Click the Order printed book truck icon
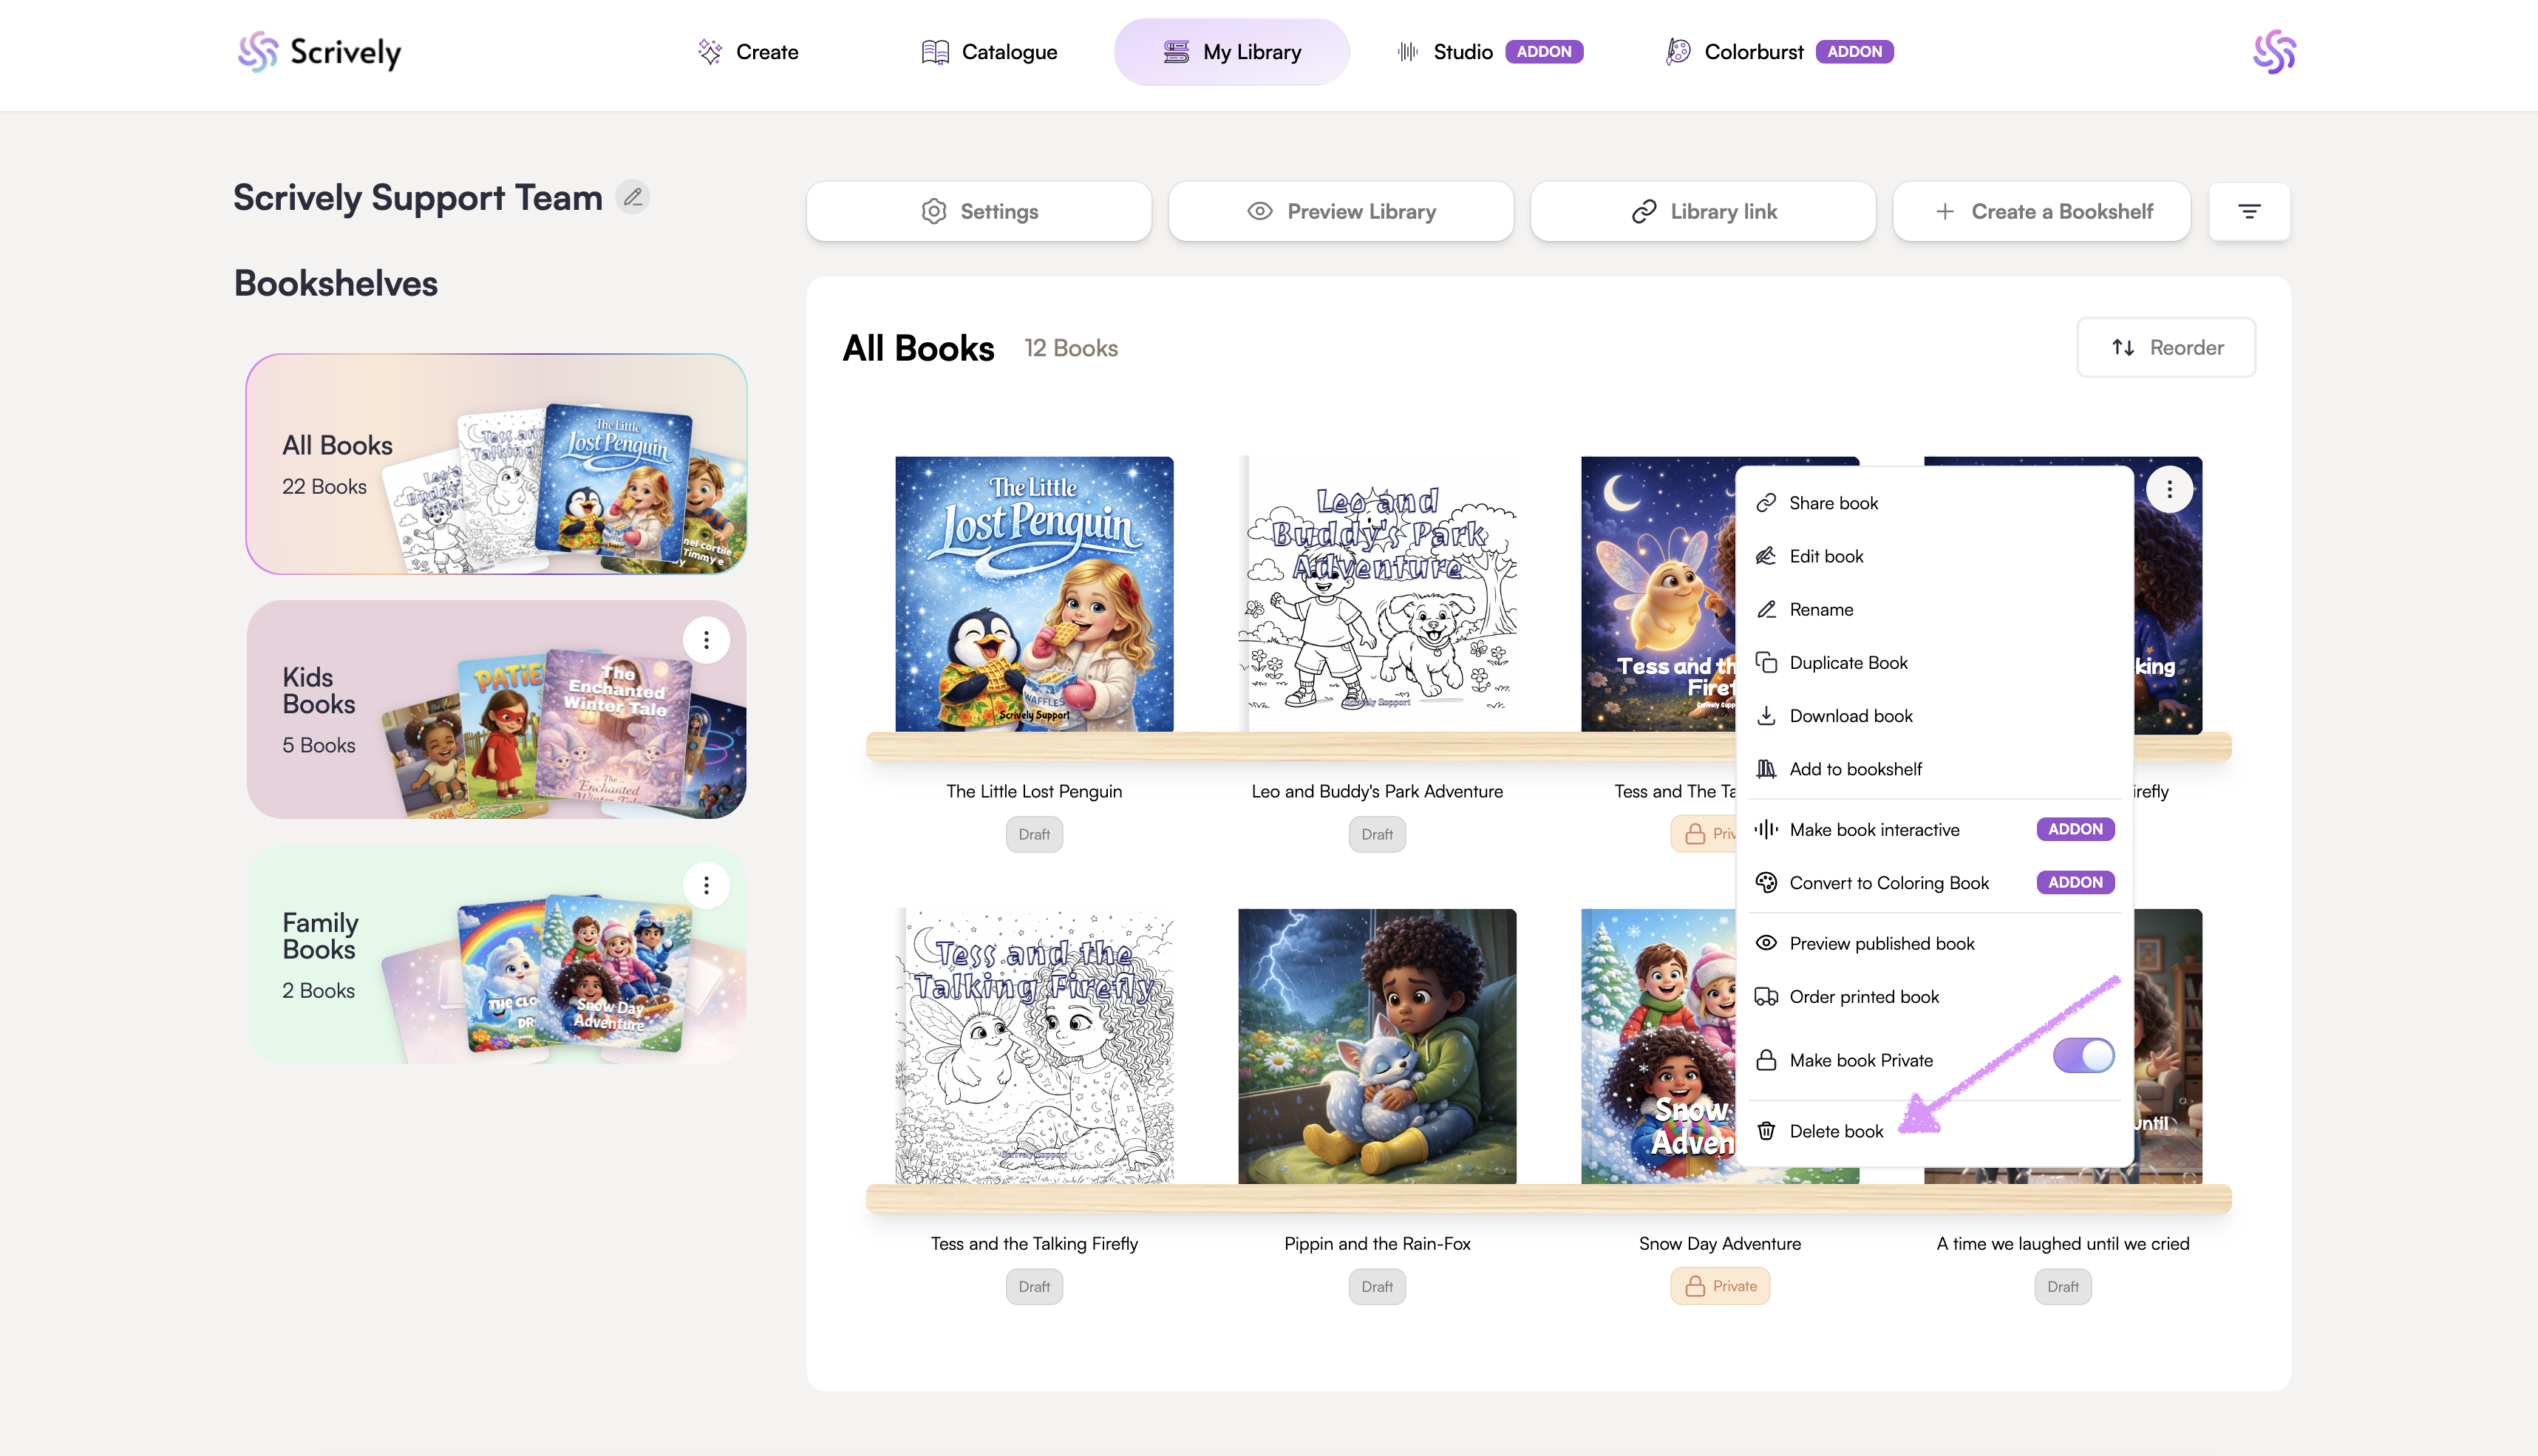The image size is (2538, 1456). (1767, 997)
